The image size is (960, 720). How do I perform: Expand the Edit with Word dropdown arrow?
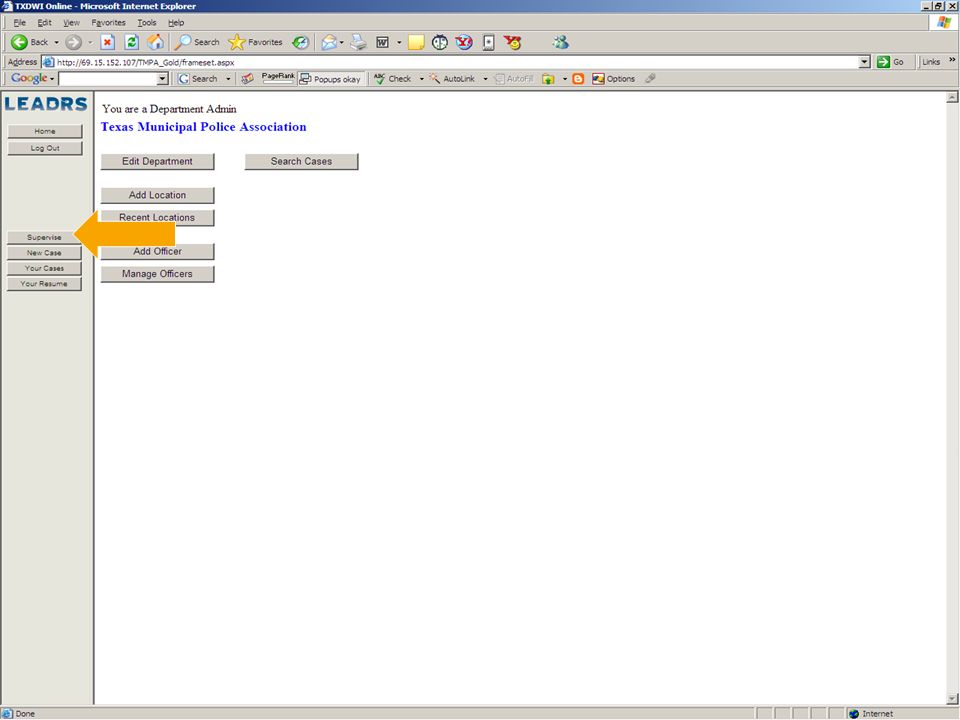[x=399, y=42]
